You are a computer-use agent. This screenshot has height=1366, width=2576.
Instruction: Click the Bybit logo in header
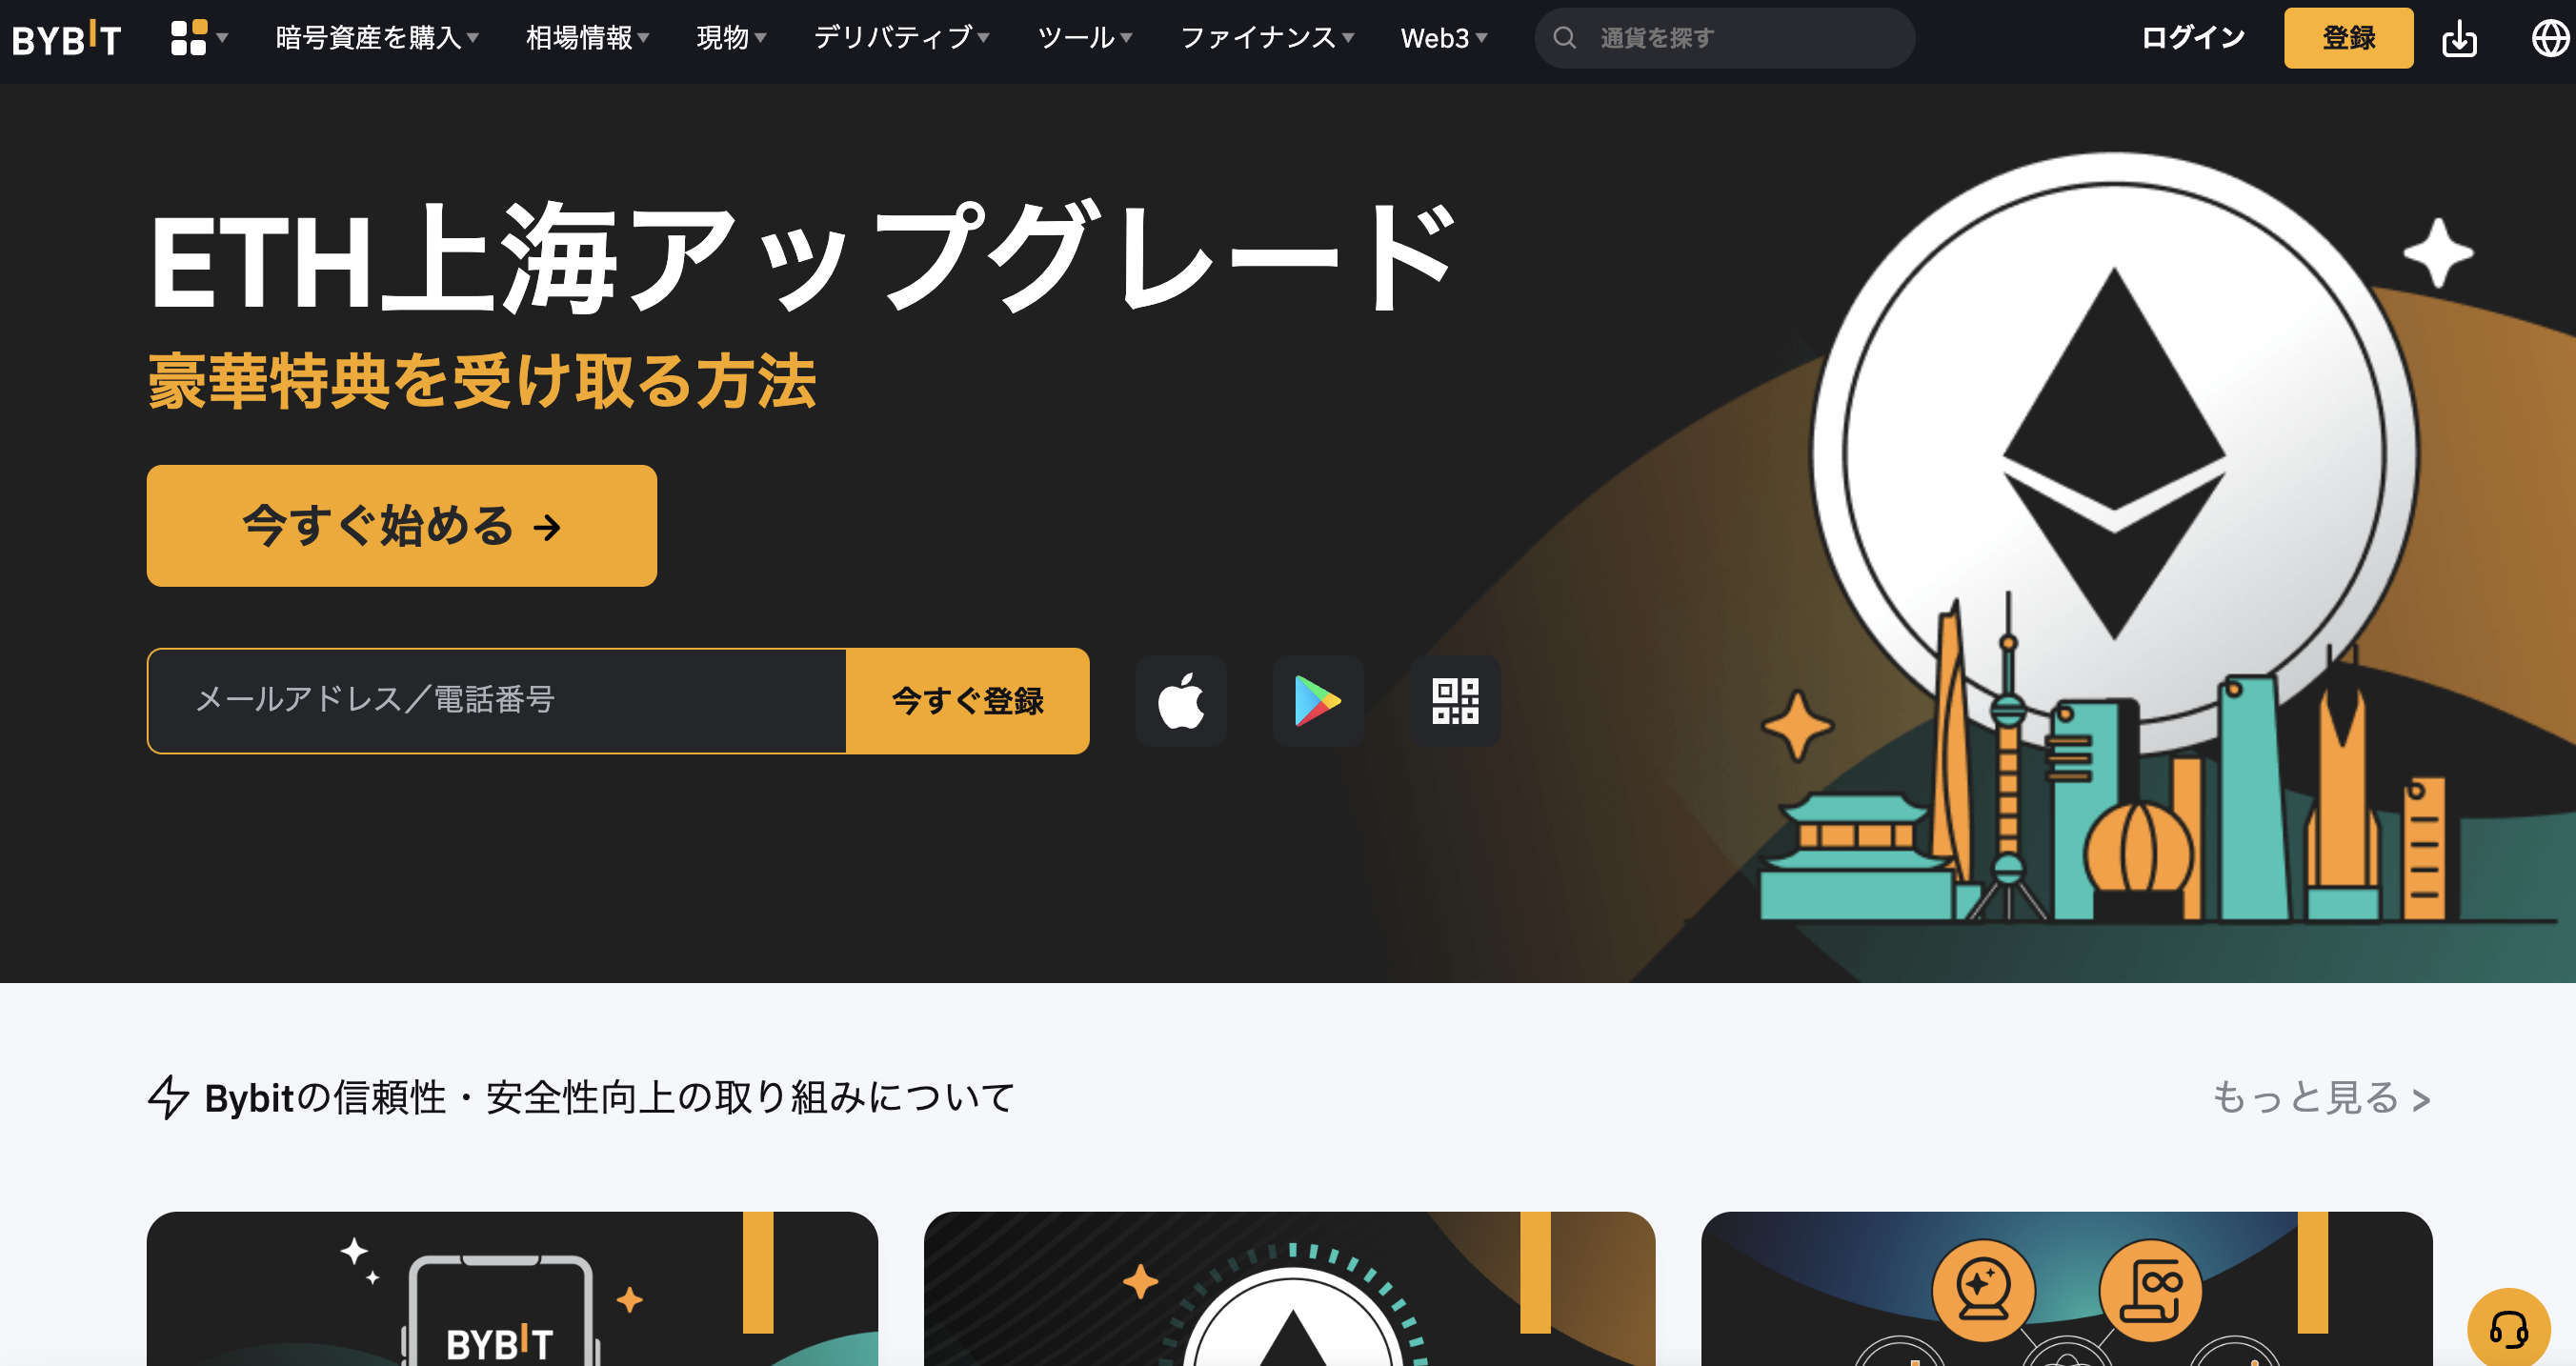point(66,38)
